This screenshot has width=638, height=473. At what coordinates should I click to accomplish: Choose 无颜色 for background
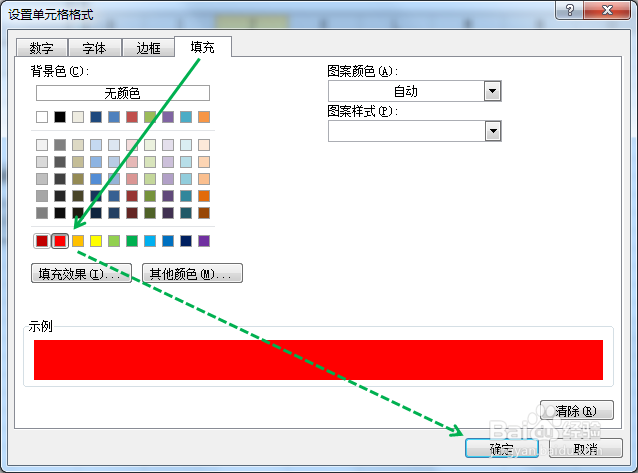click(123, 93)
